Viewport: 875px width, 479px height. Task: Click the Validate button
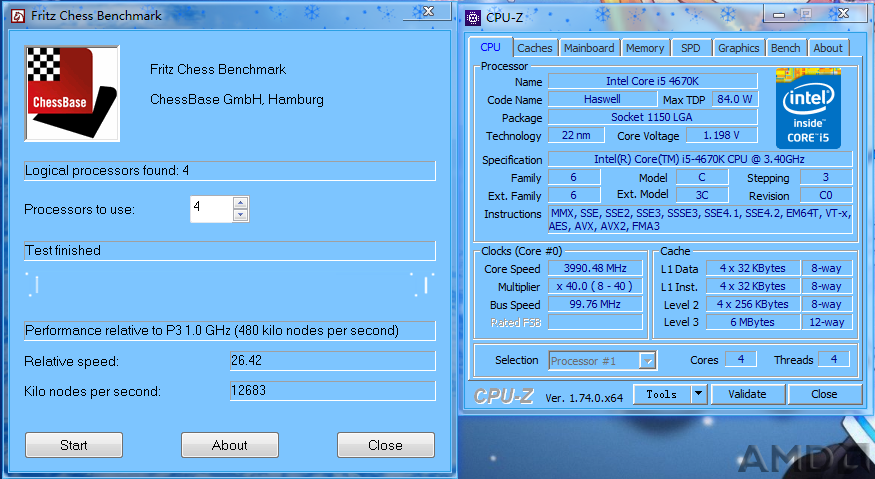pyautogui.click(x=747, y=394)
